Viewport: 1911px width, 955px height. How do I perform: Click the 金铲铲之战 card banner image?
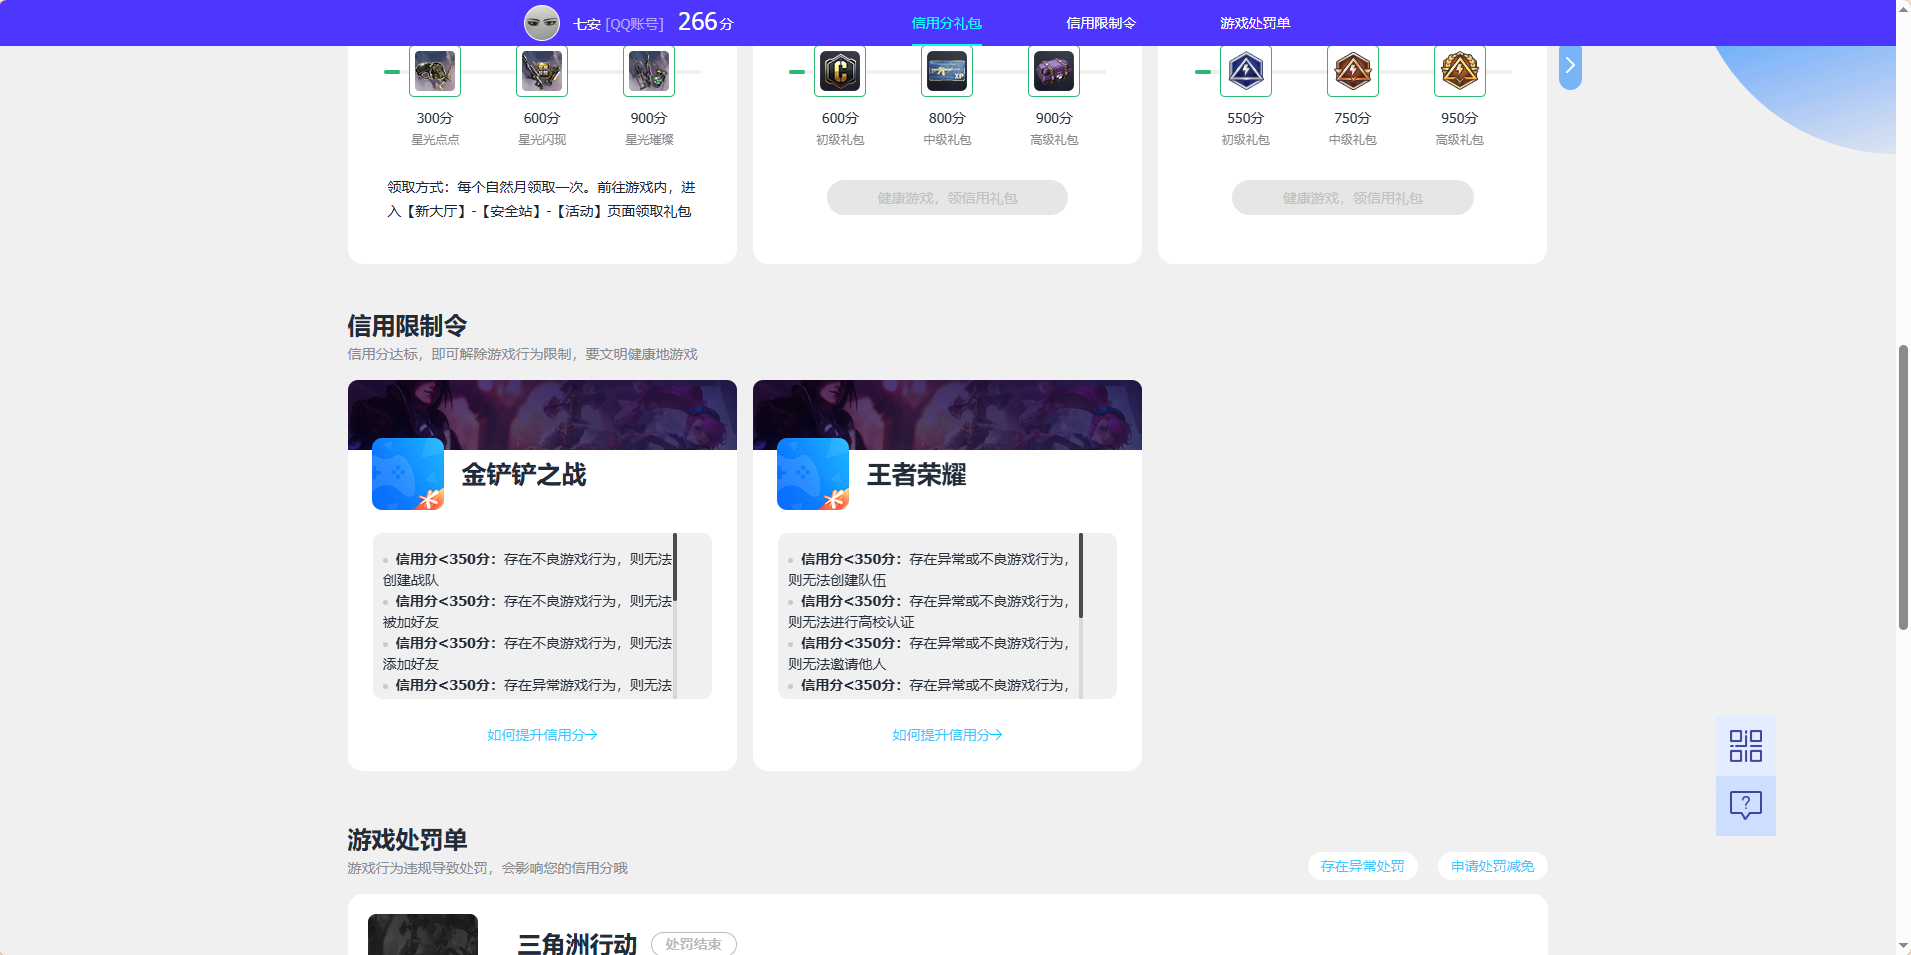pos(542,415)
